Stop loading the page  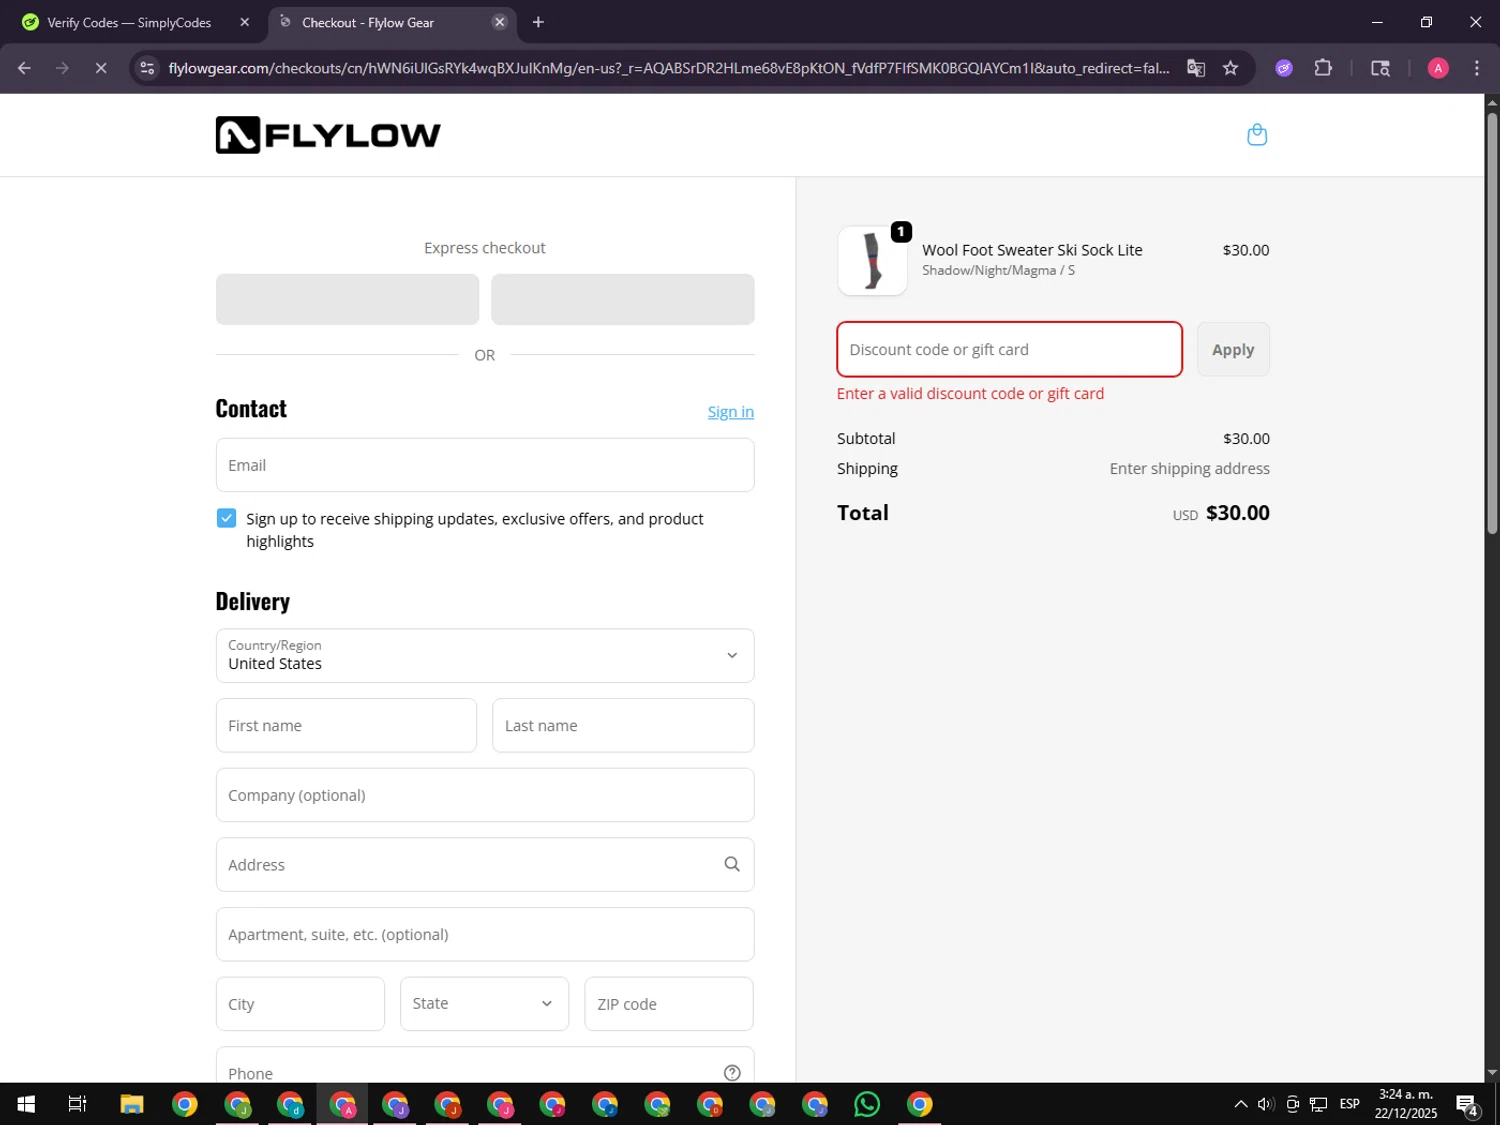(100, 68)
